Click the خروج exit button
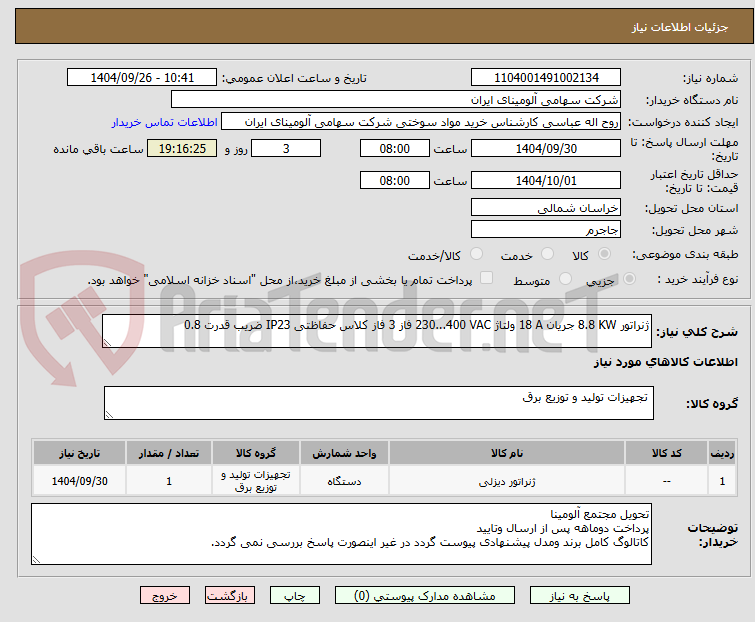 pos(165,596)
